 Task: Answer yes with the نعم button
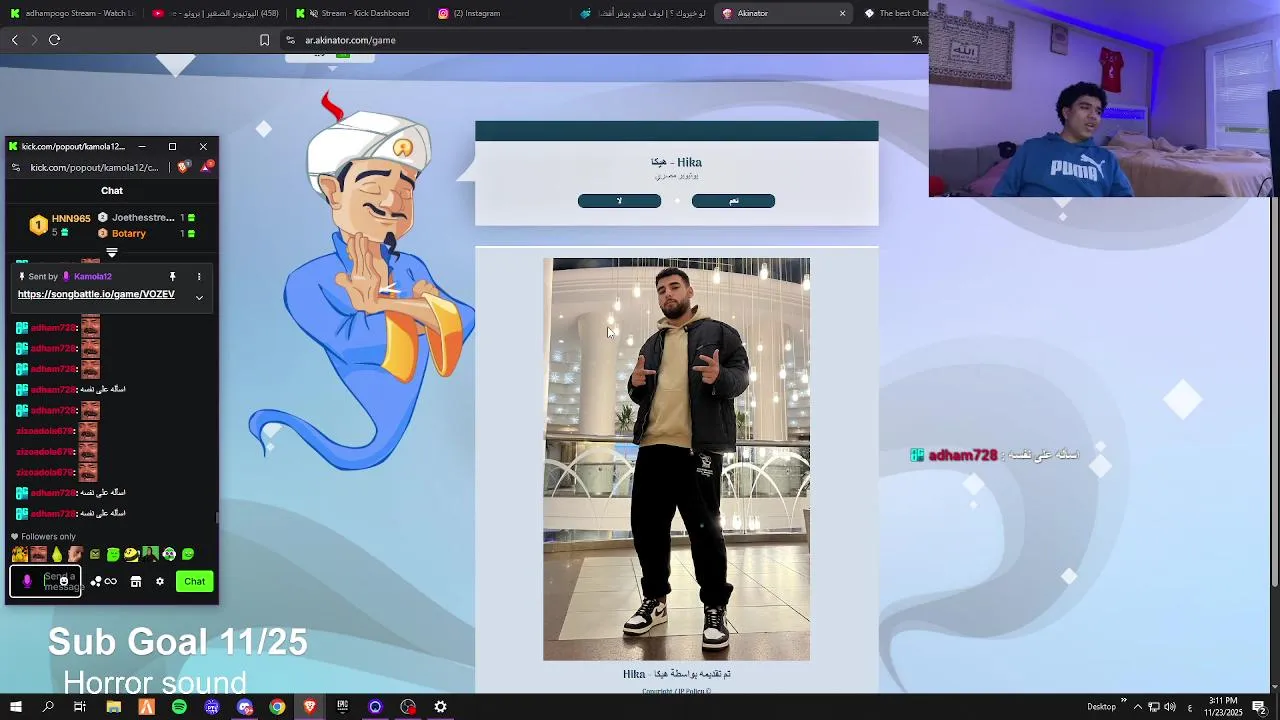tap(733, 201)
